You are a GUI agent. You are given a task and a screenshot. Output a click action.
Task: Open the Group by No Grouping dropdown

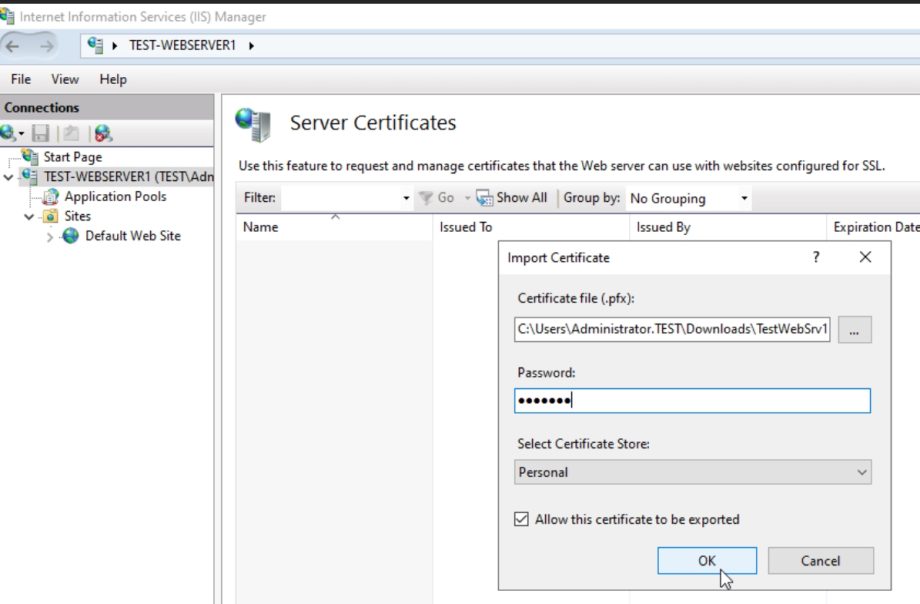tap(742, 198)
